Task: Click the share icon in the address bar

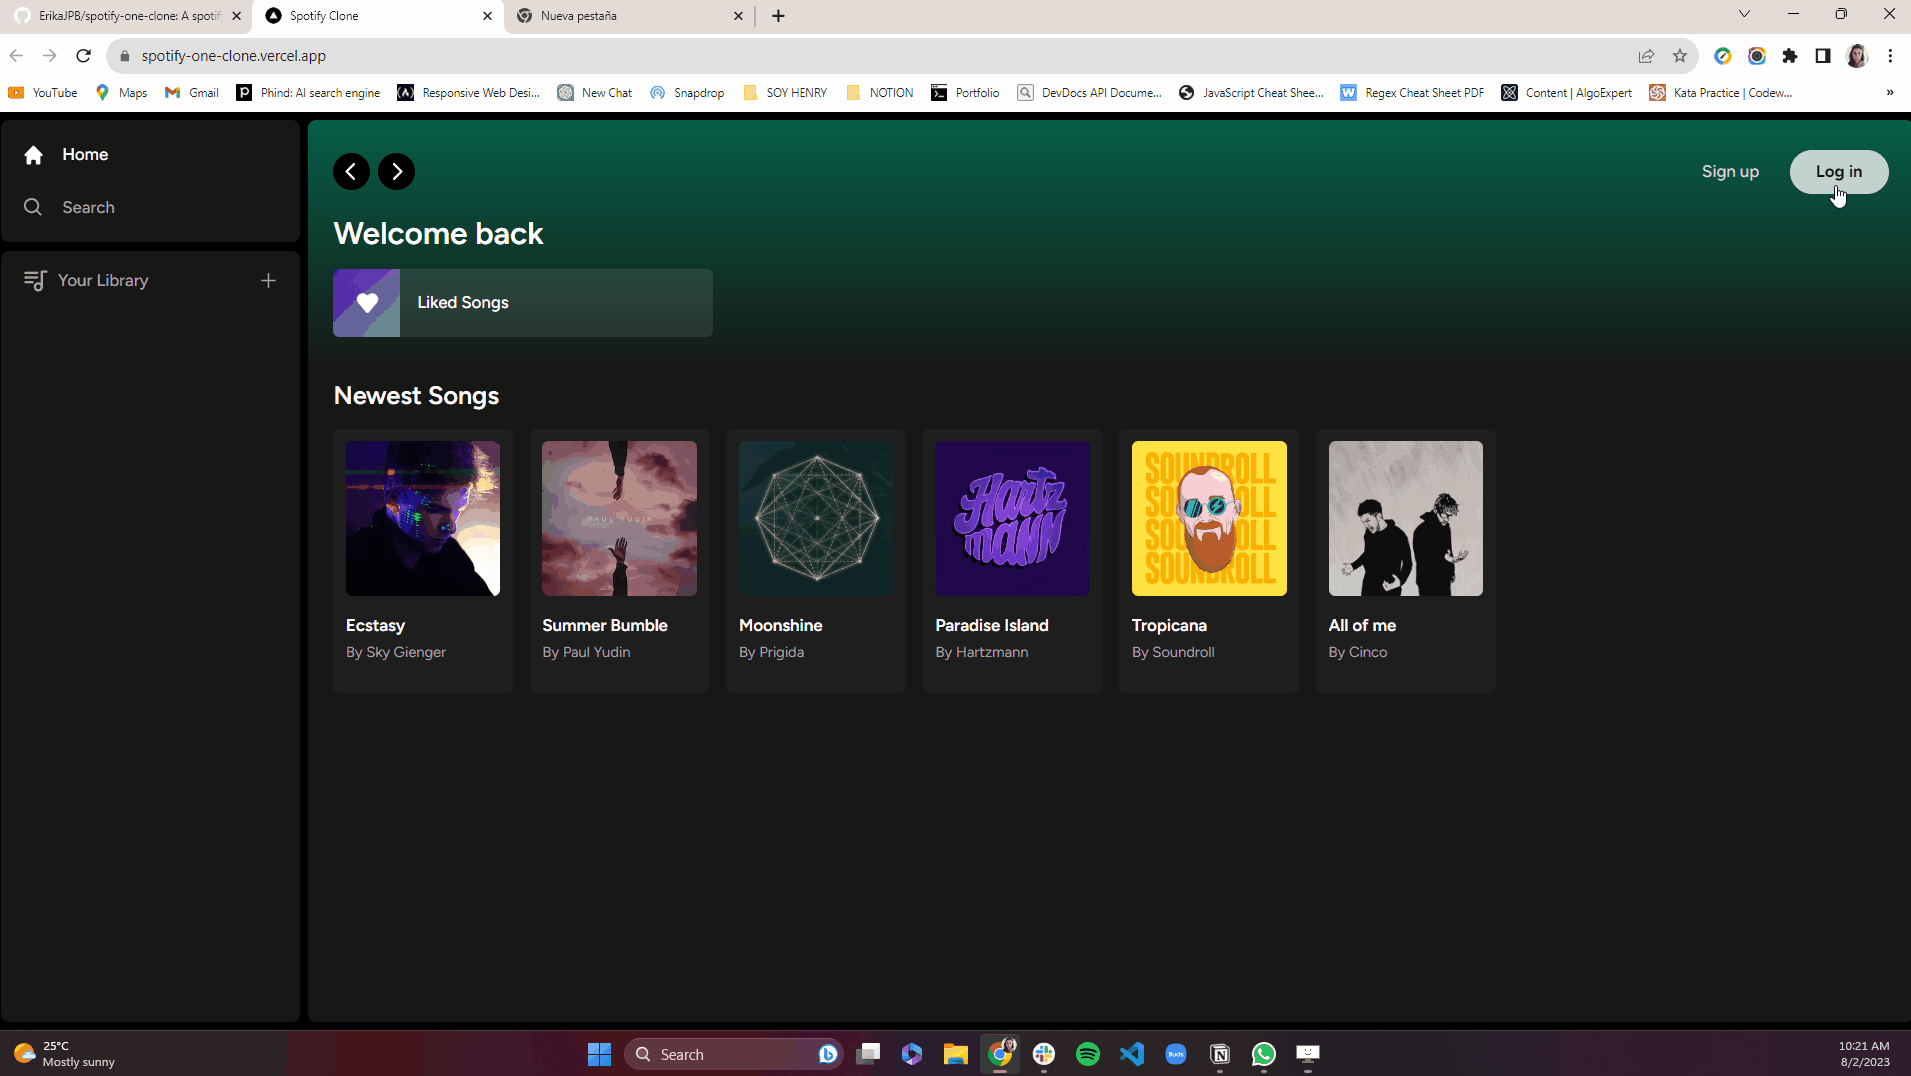Action: tap(1647, 56)
